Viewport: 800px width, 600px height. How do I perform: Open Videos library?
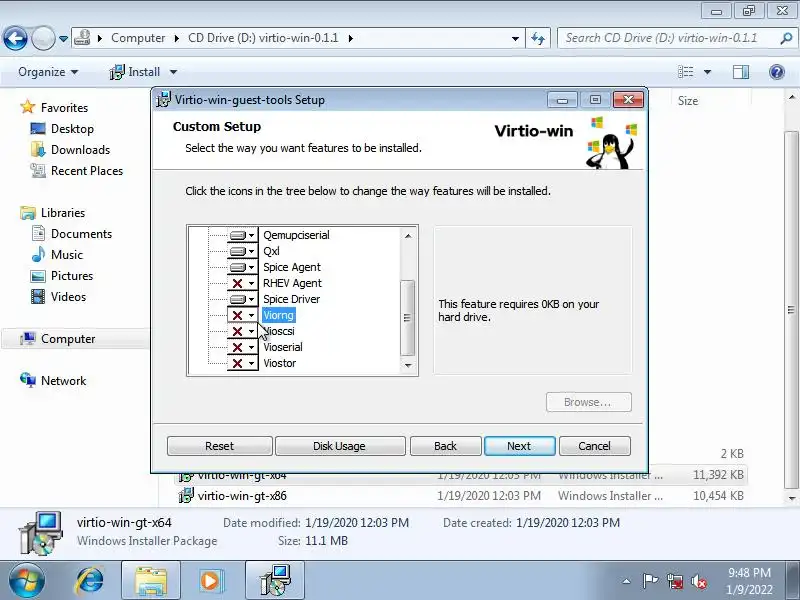point(68,296)
